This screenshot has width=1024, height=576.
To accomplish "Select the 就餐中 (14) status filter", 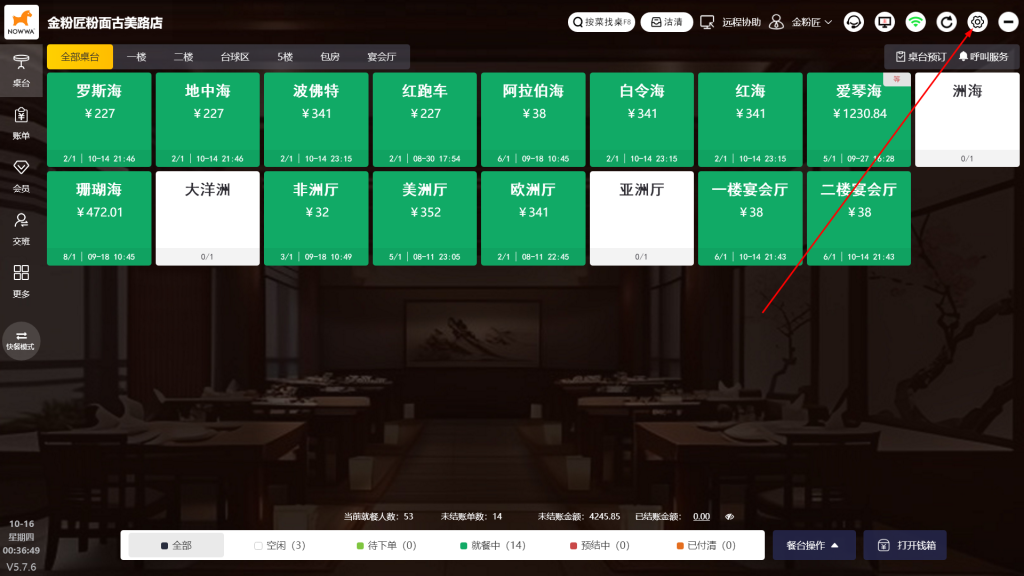I will coord(492,545).
